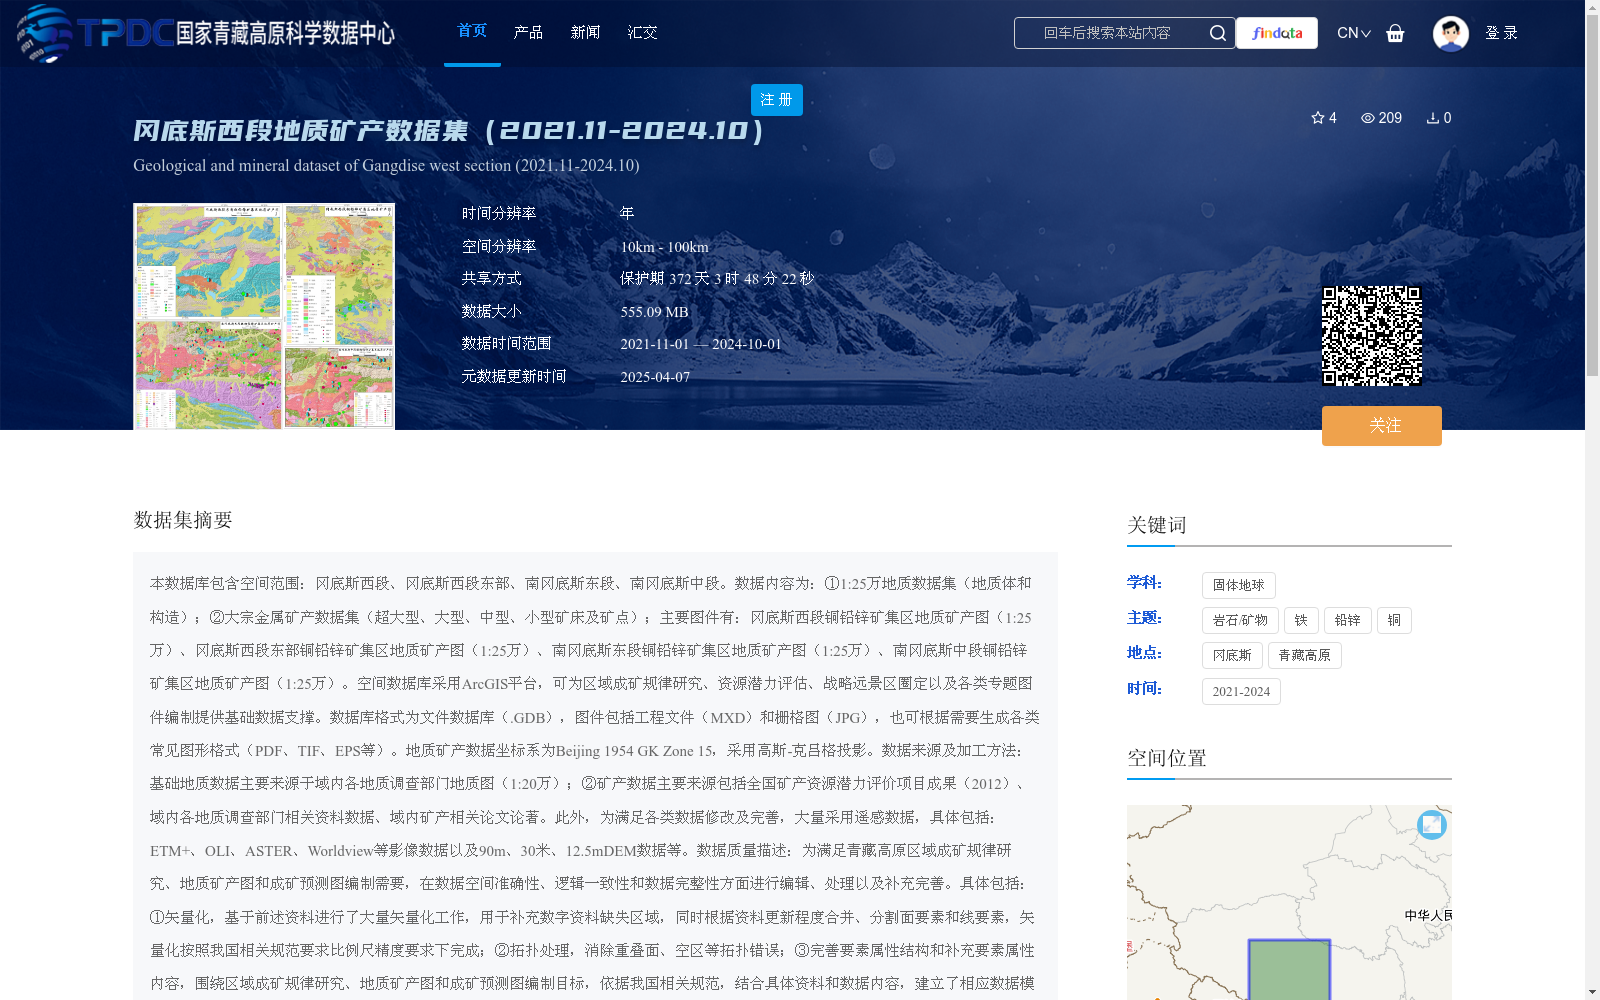Image resolution: width=1600 pixels, height=1000 pixels.
Task: Click the 空间位置 heading
Action: [1167, 758]
